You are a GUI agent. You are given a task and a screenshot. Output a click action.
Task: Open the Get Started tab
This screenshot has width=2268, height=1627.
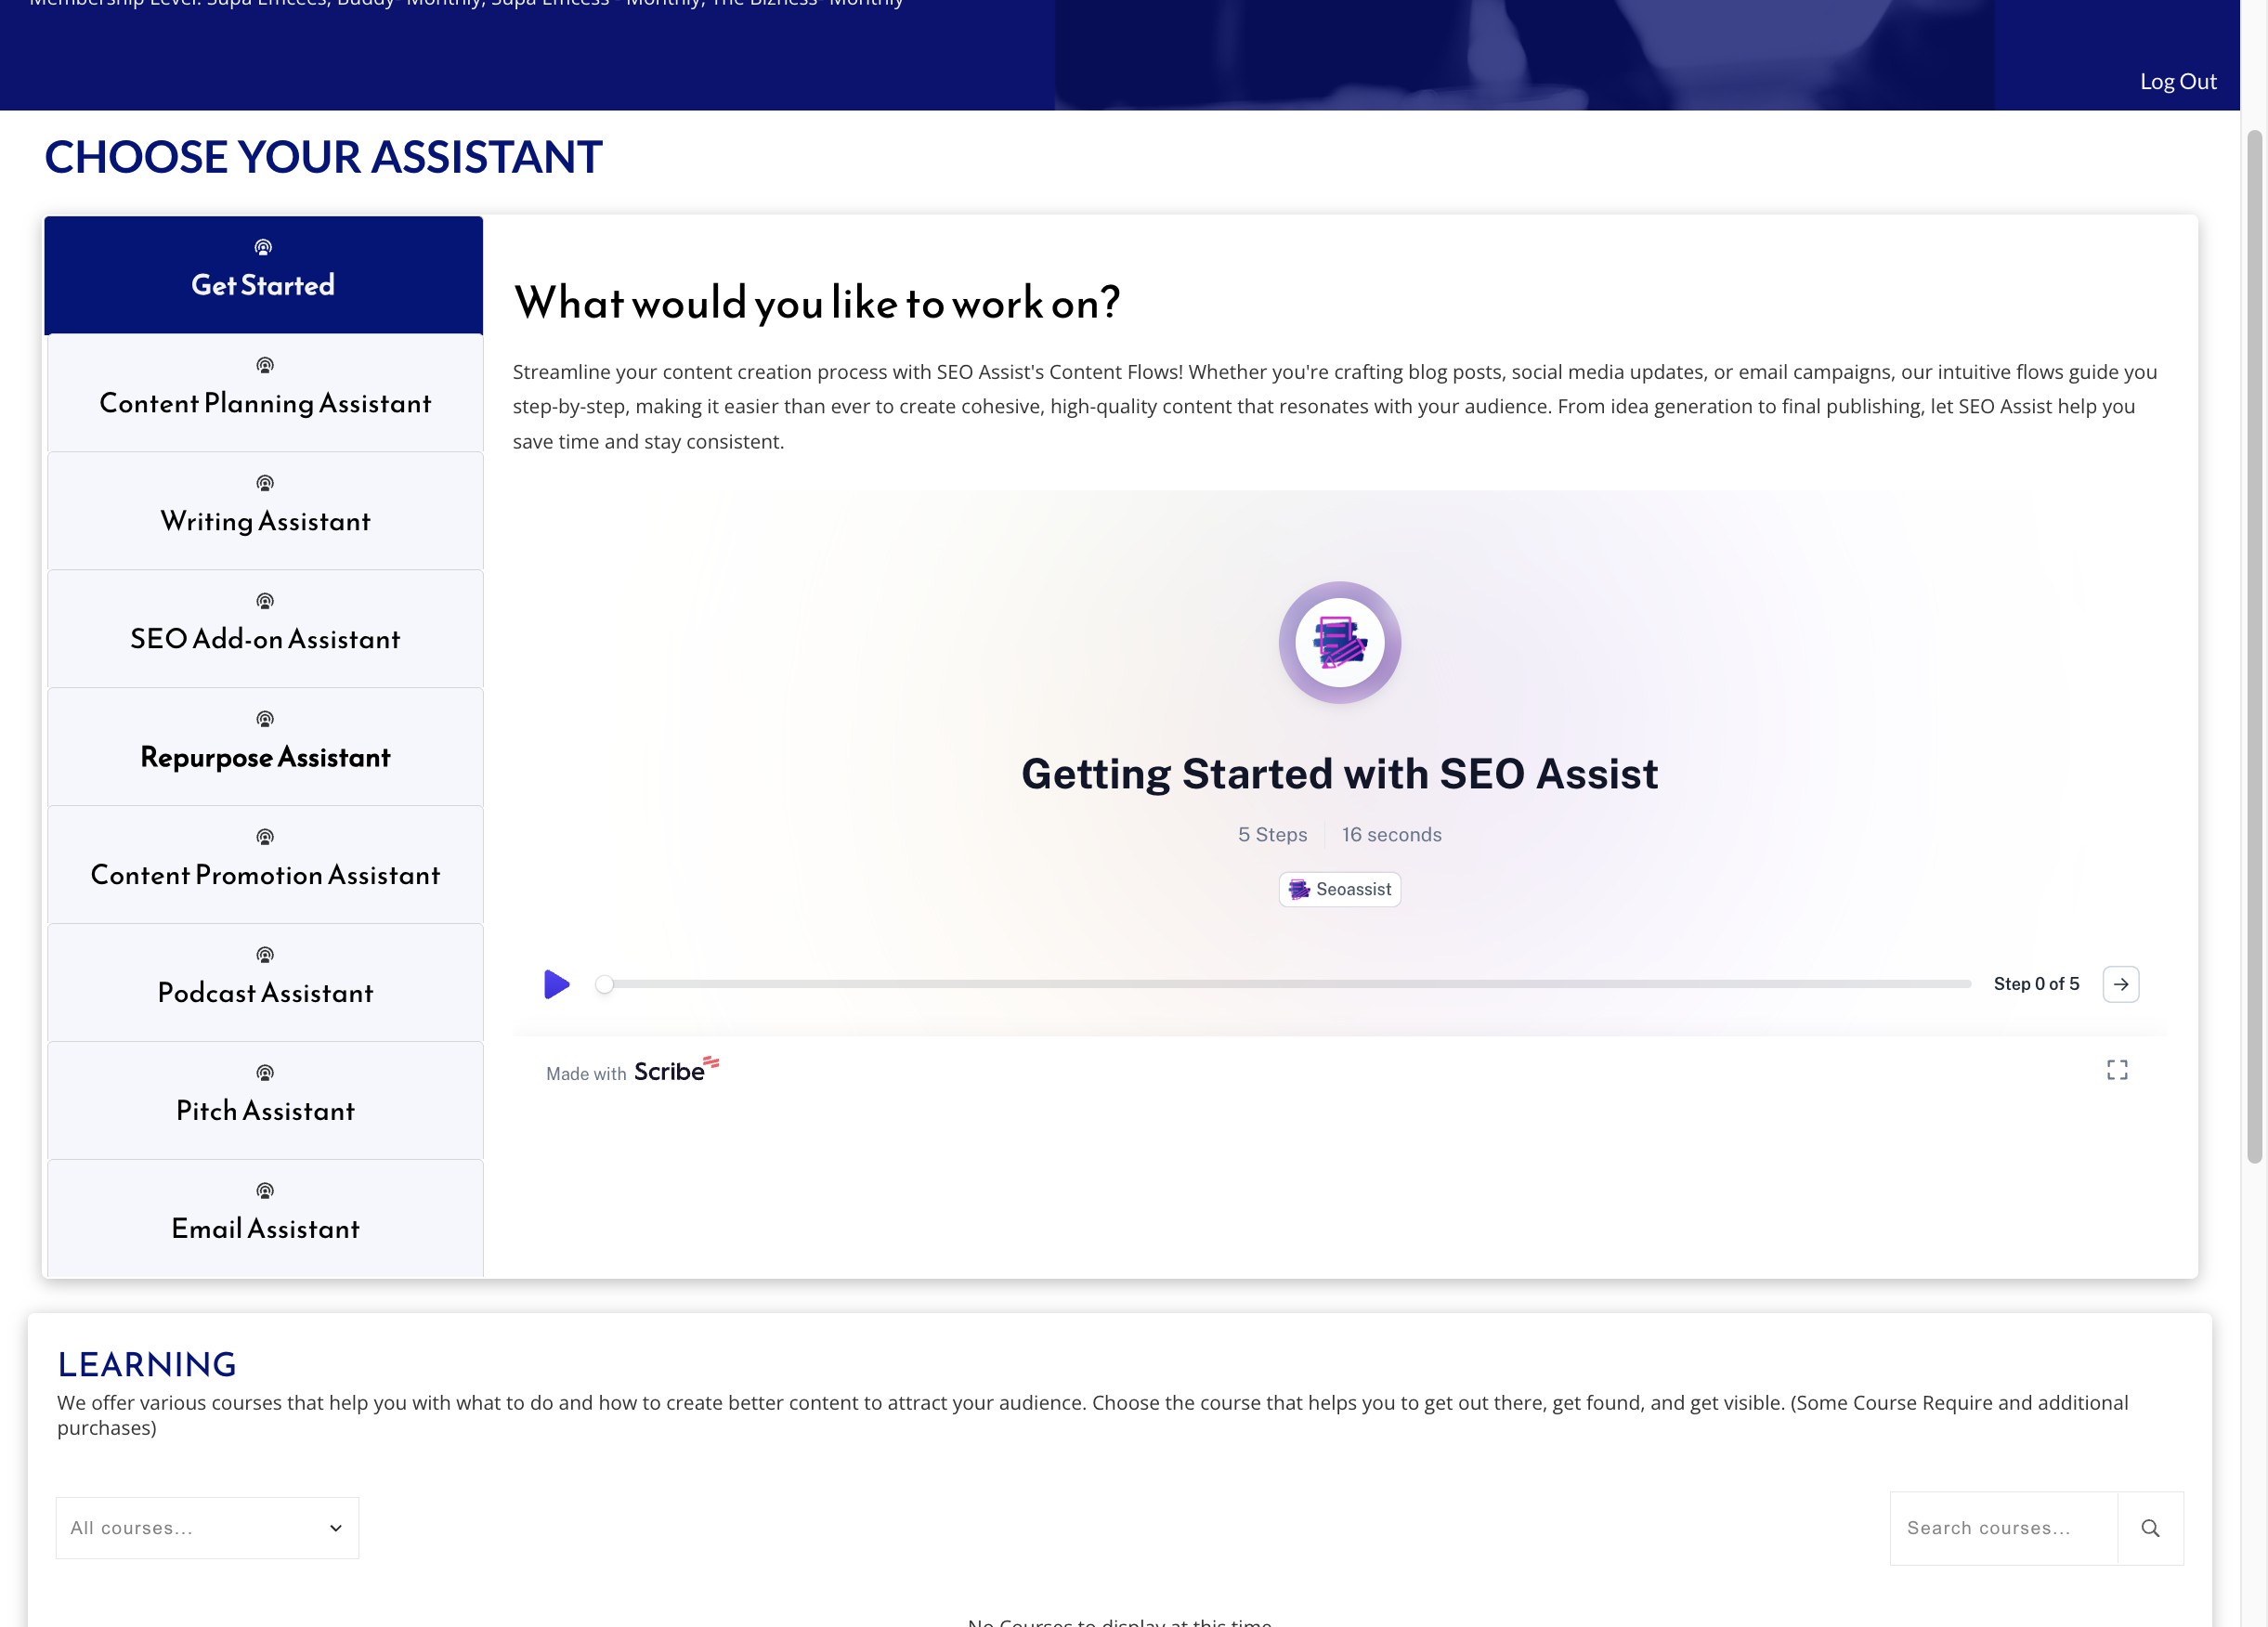pyautogui.click(x=263, y=275)
